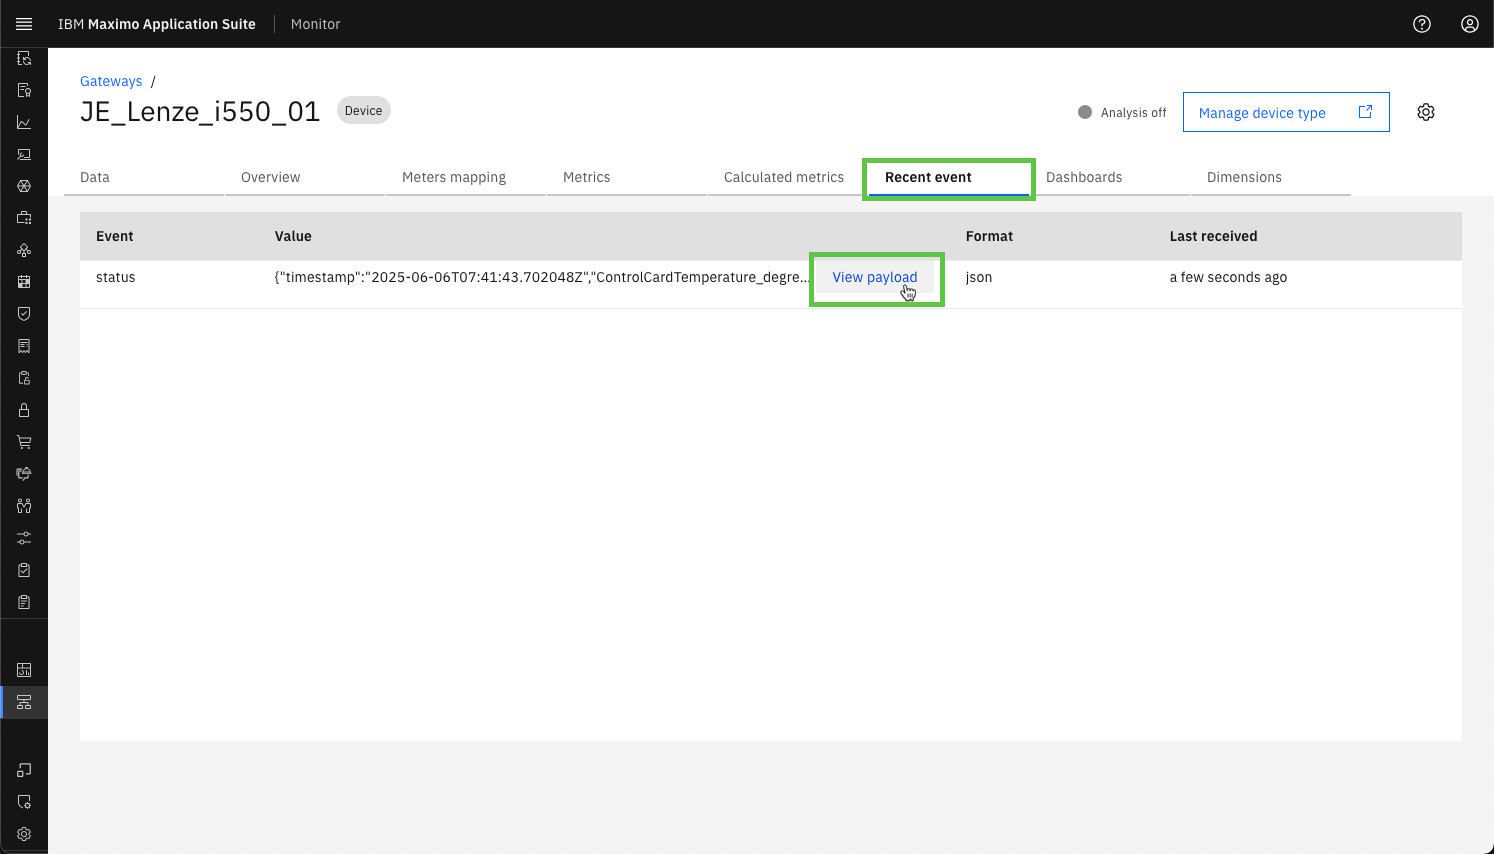Click the clipboard with lock sidebar icon
The height and width of the screenshot is (854, 1494).
24,378
